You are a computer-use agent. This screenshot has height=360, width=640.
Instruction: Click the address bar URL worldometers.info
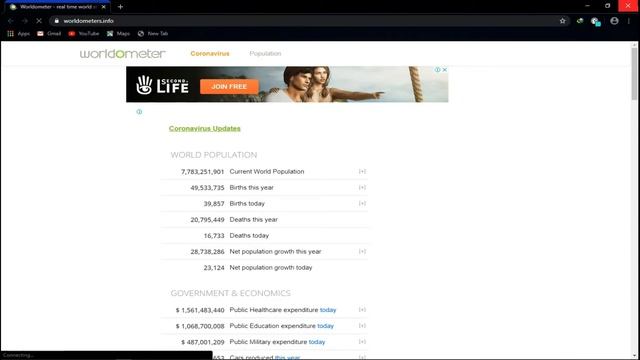click(x=89, y=21)
